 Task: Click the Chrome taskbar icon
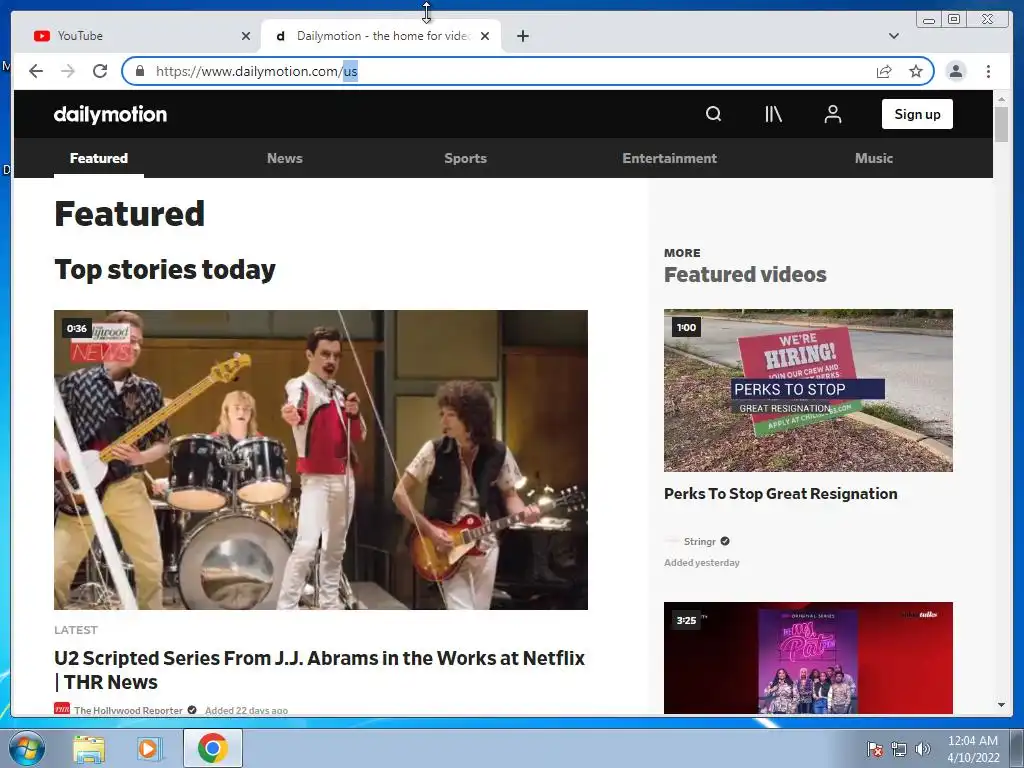212,748
